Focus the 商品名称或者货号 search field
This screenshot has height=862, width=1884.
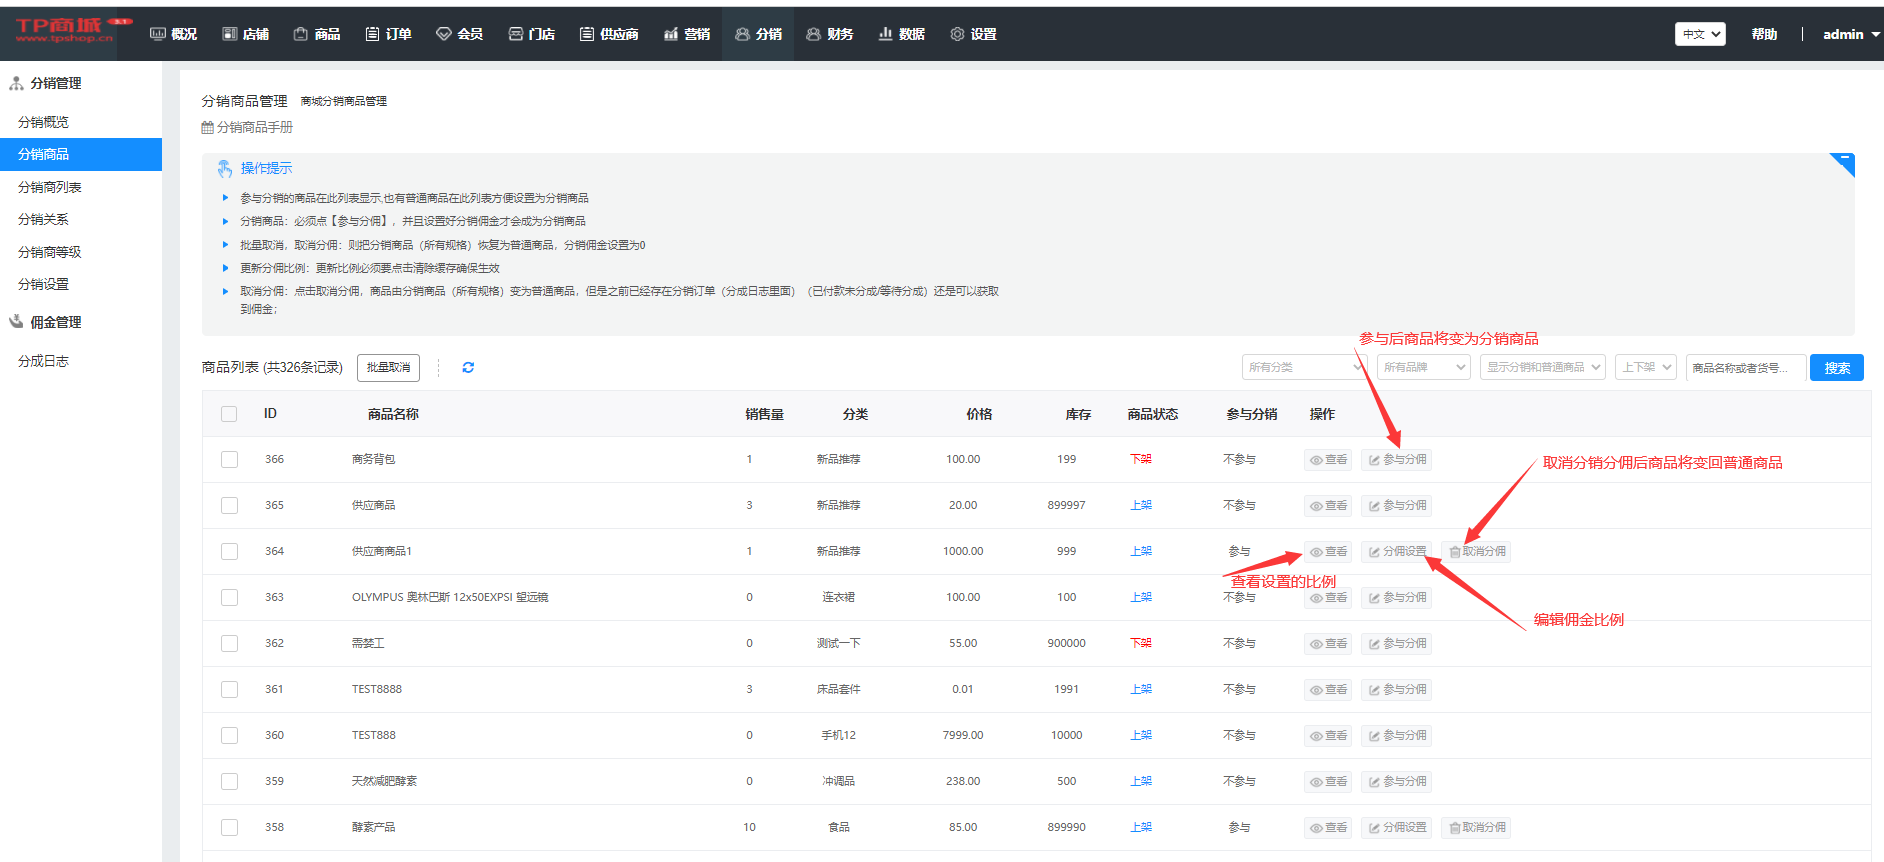[1745, 368]
